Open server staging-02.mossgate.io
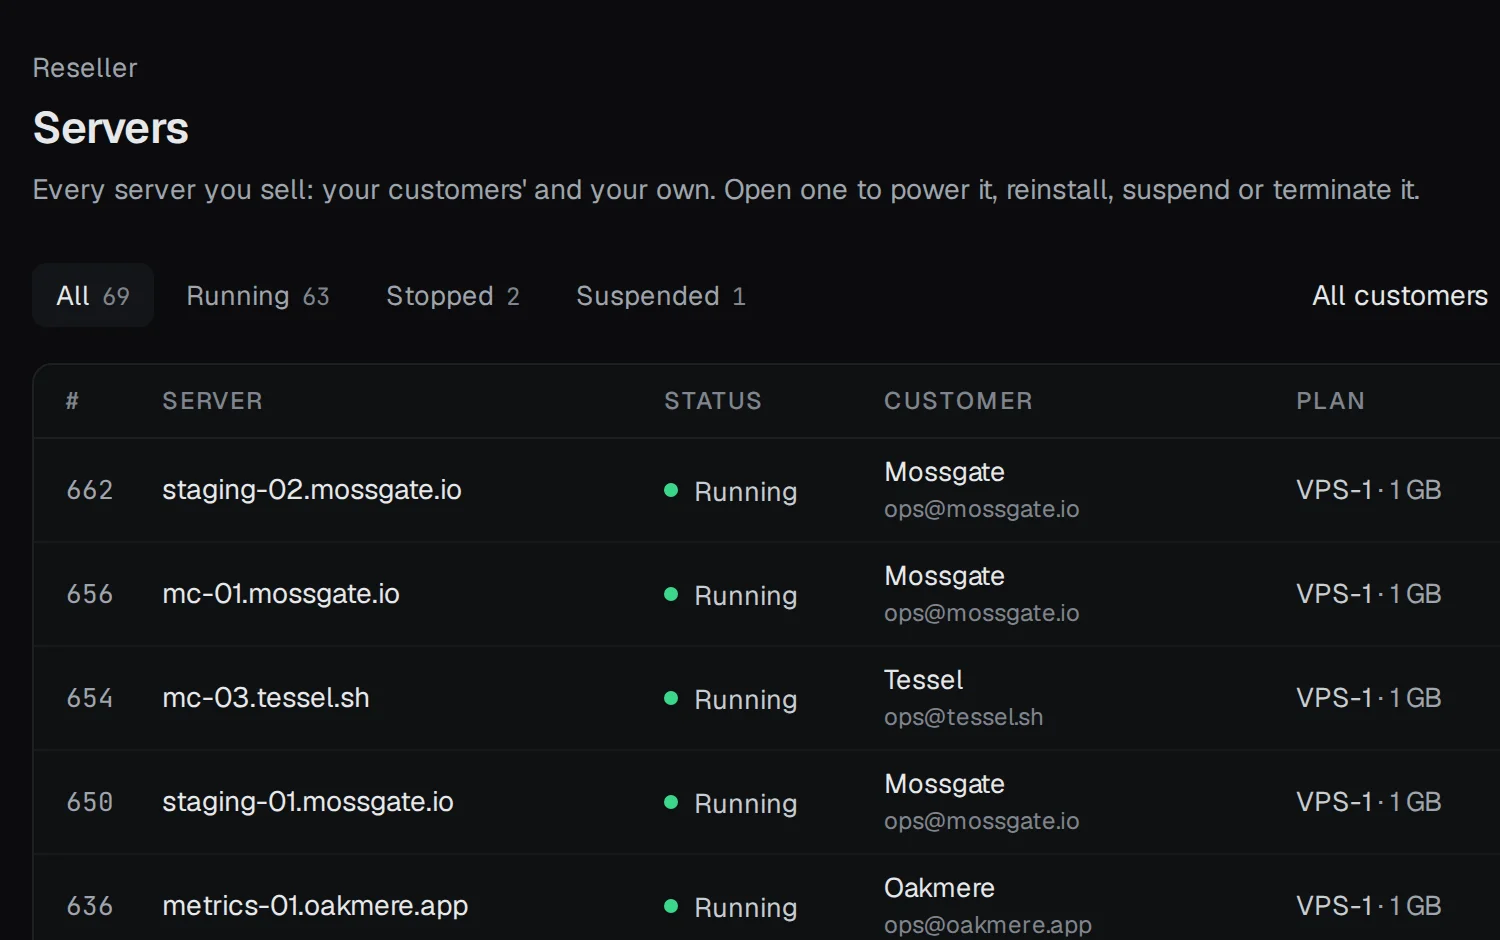1500x940 pixels. click(x=312, y=490)
